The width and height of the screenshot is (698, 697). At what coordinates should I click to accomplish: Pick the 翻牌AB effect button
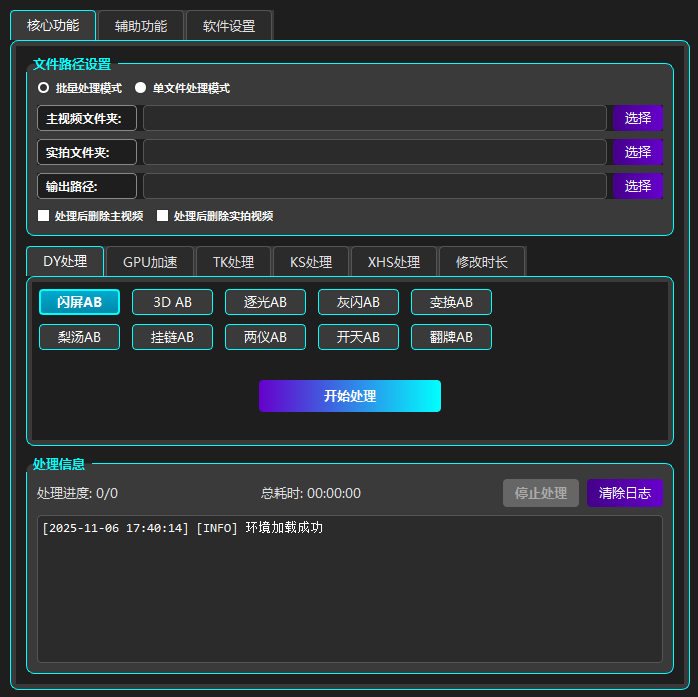tap(451, 337)
